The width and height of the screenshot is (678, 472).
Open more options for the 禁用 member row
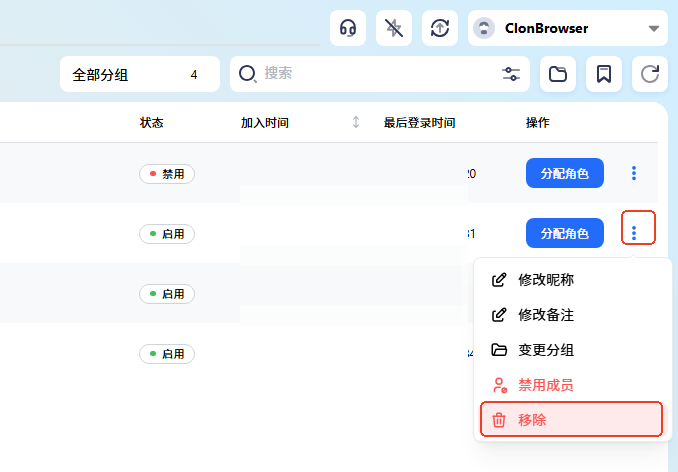(x=634, y=173)
